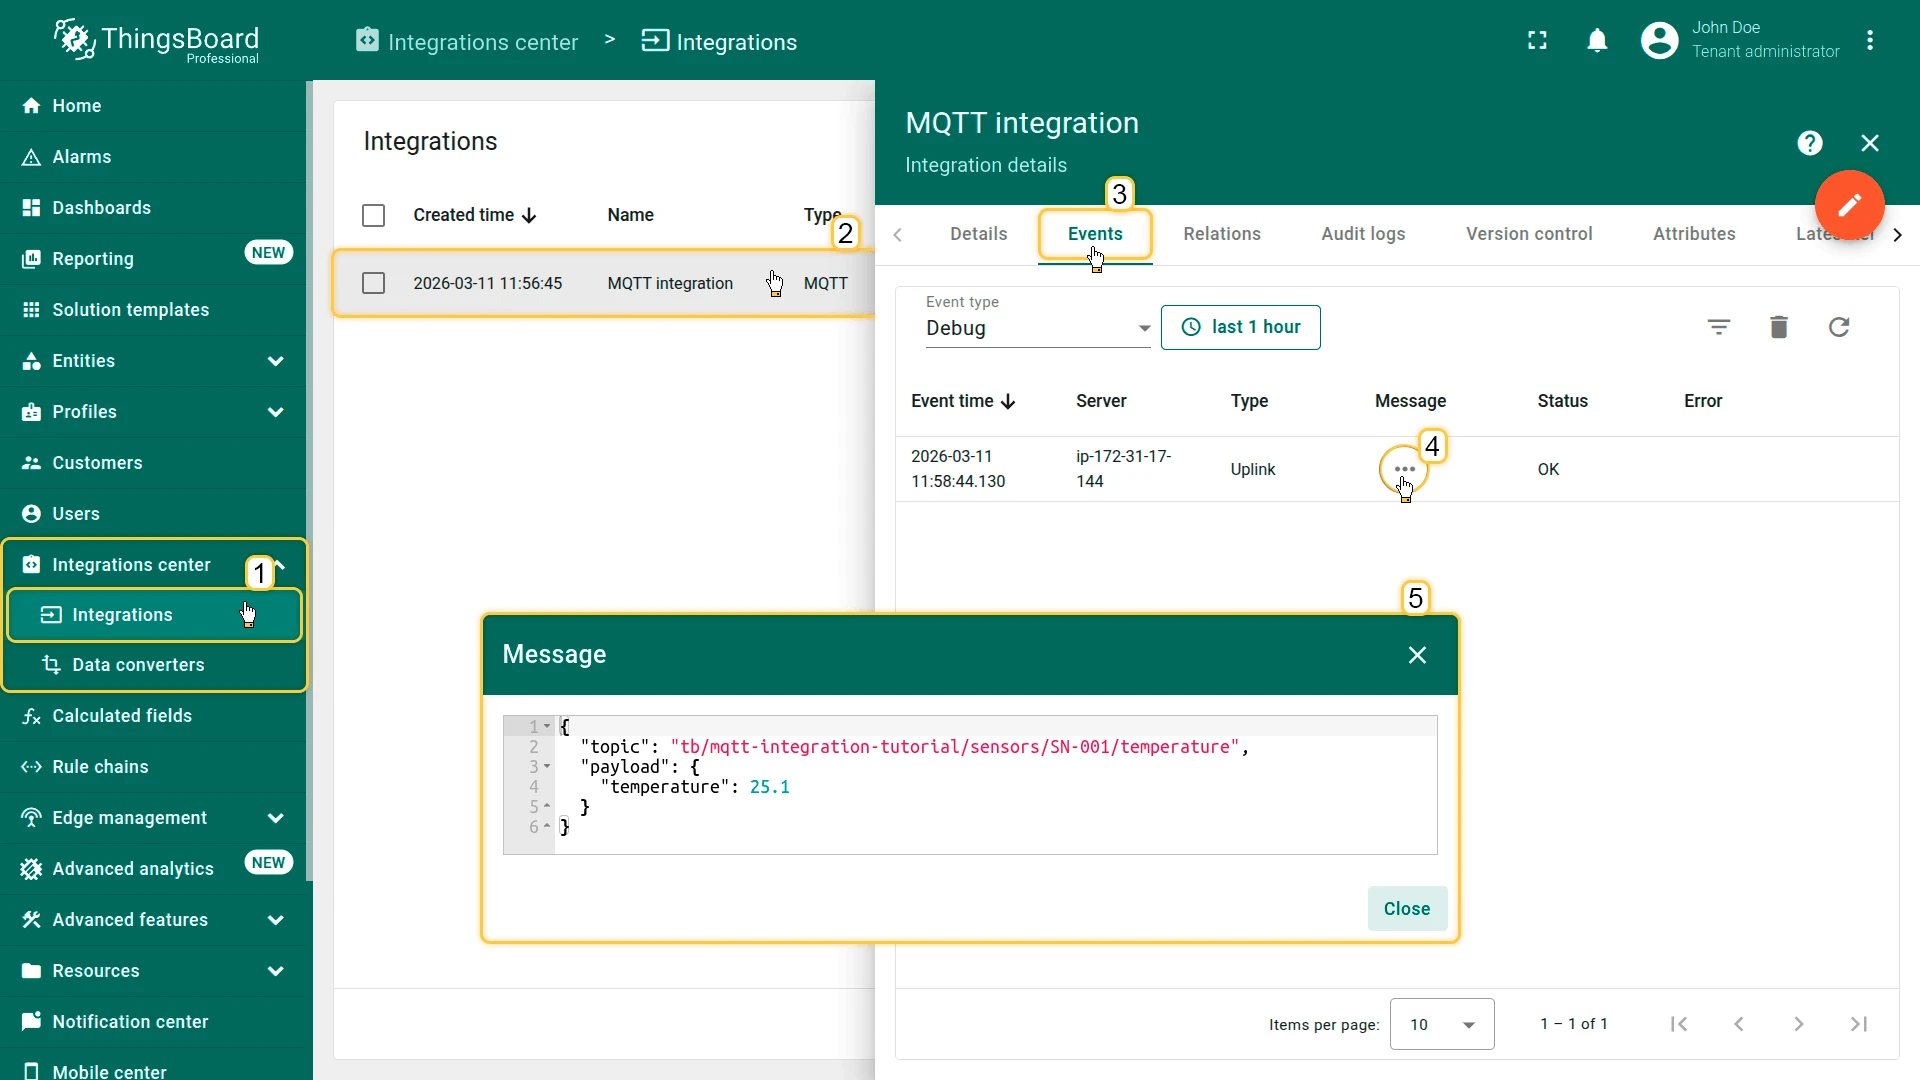The image size is (1920, 1080).
Task: Open Solution templates
Action: coord(153,310)
